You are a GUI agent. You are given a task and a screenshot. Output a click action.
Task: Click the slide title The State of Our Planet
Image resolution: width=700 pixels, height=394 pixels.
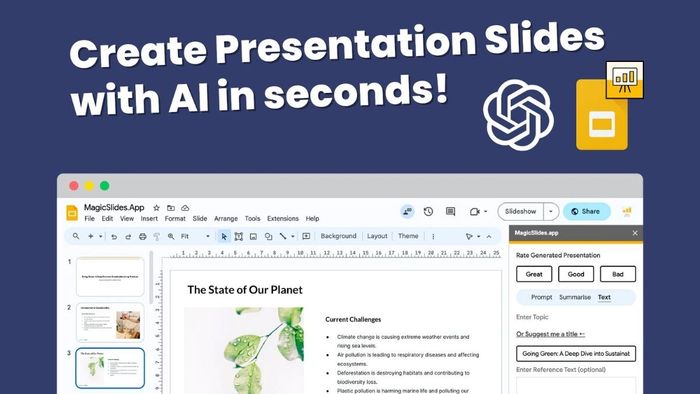coord(245,290)
